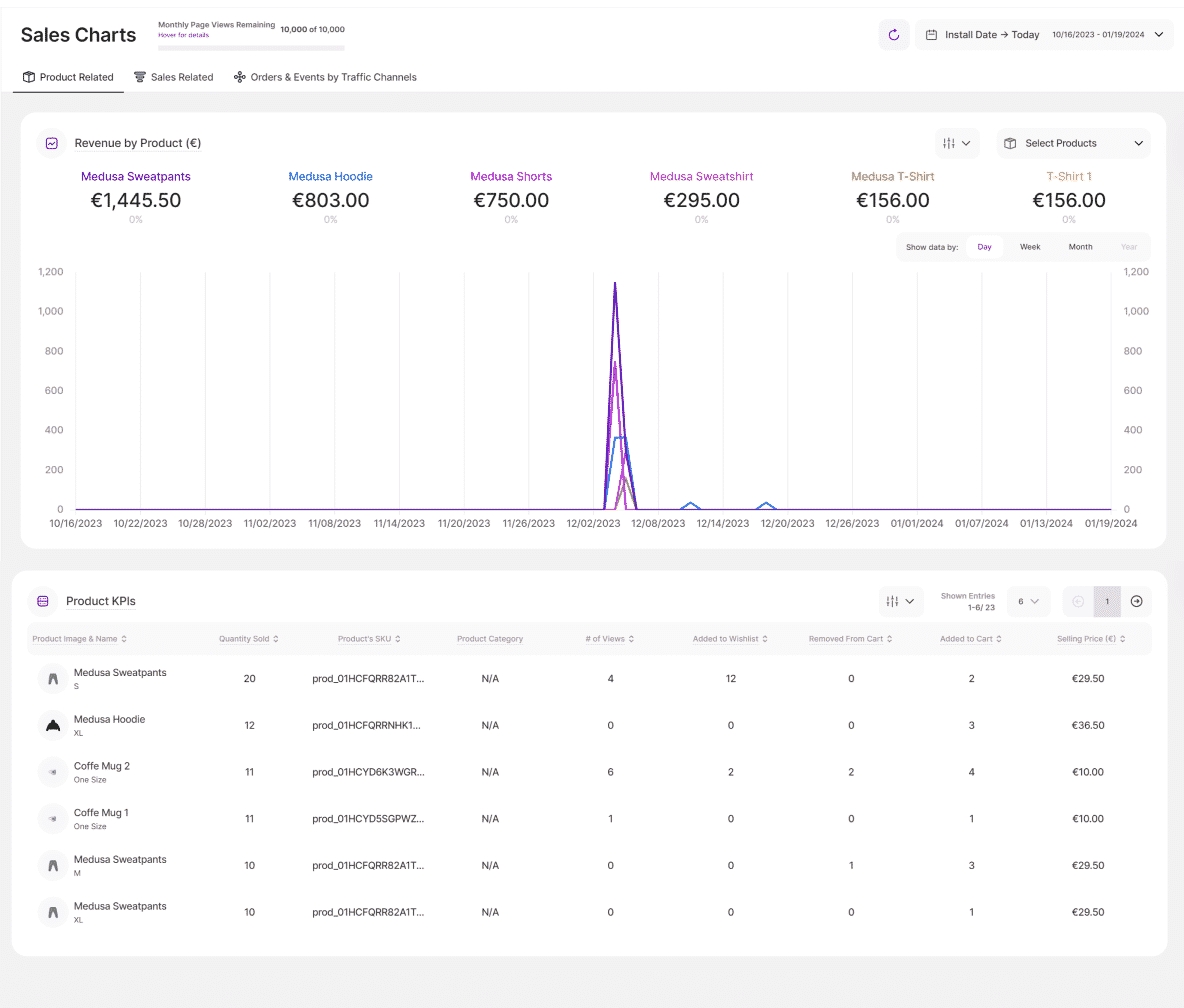Open the entries per page dropdown

(1028, 601)
